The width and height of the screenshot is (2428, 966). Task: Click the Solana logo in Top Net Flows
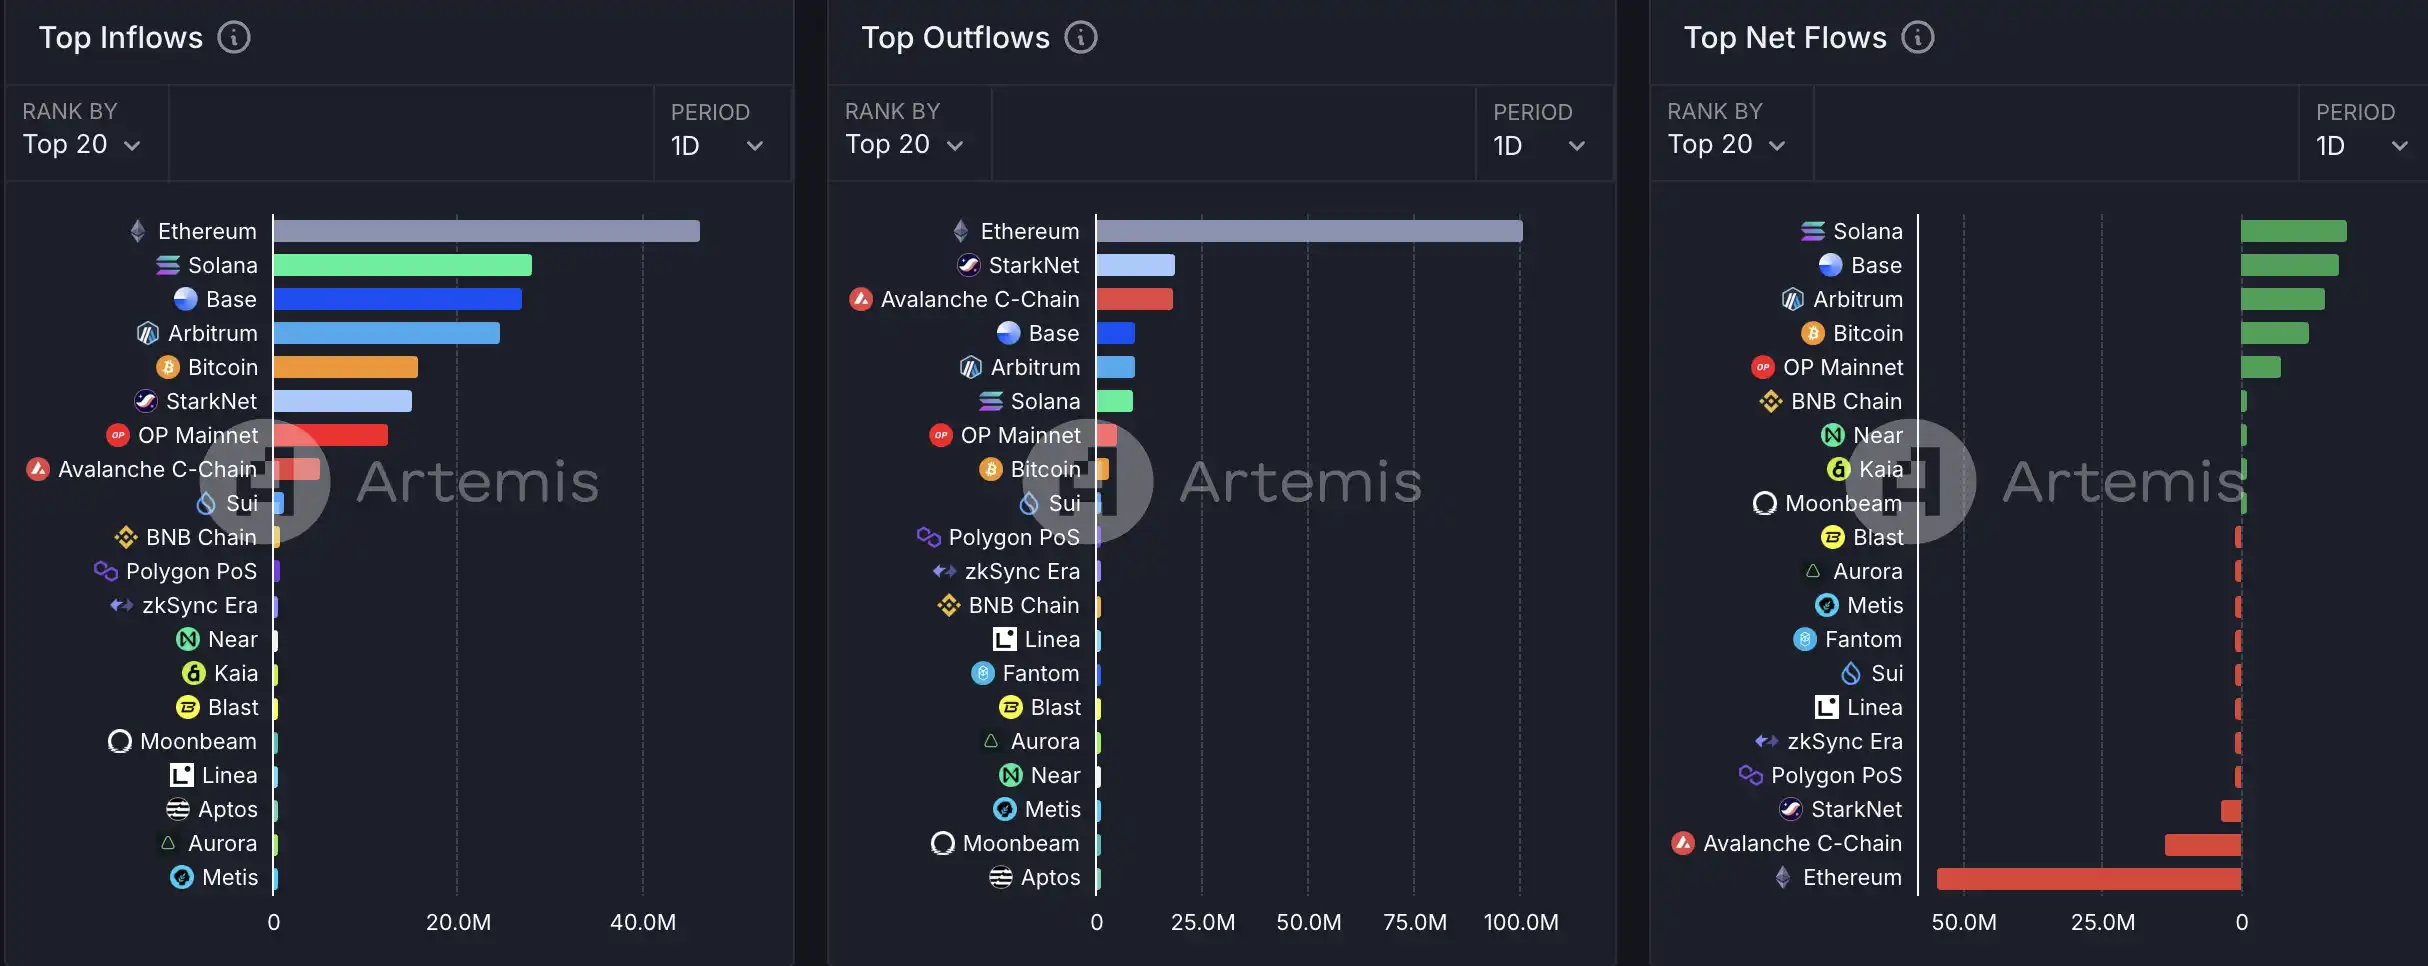pyautogui.click(x=1812, y=231)
